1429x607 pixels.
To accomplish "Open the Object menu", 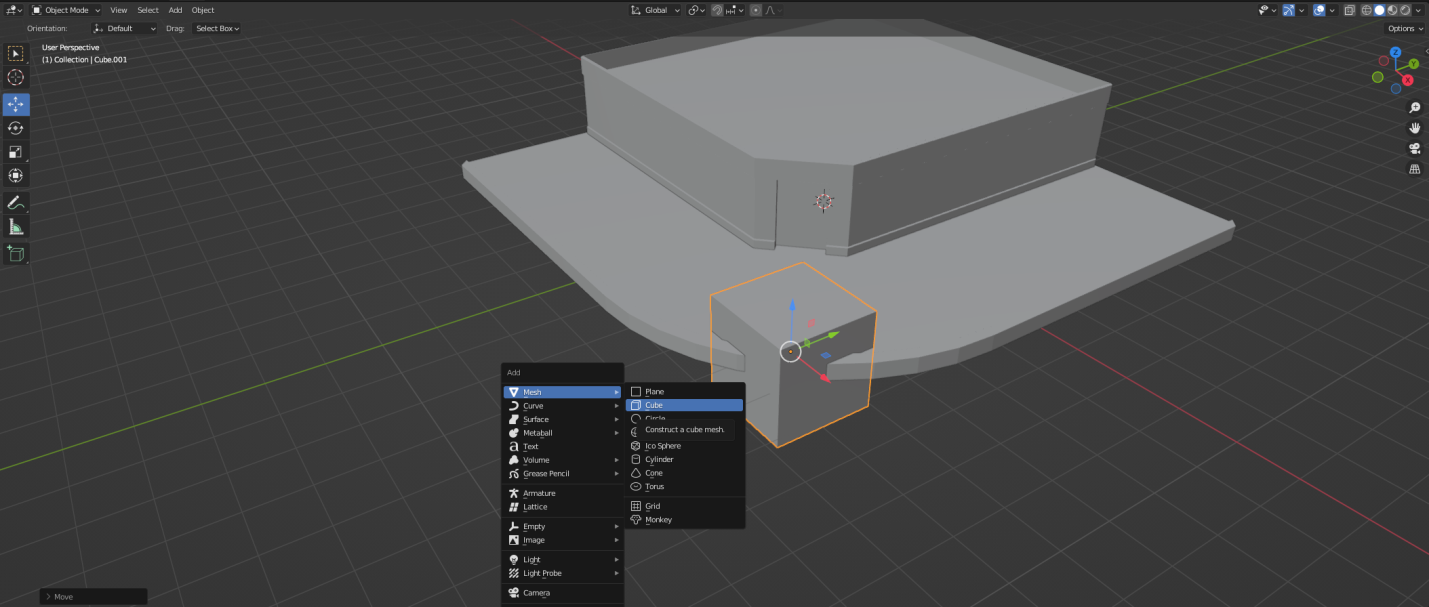I will point(203,10).
